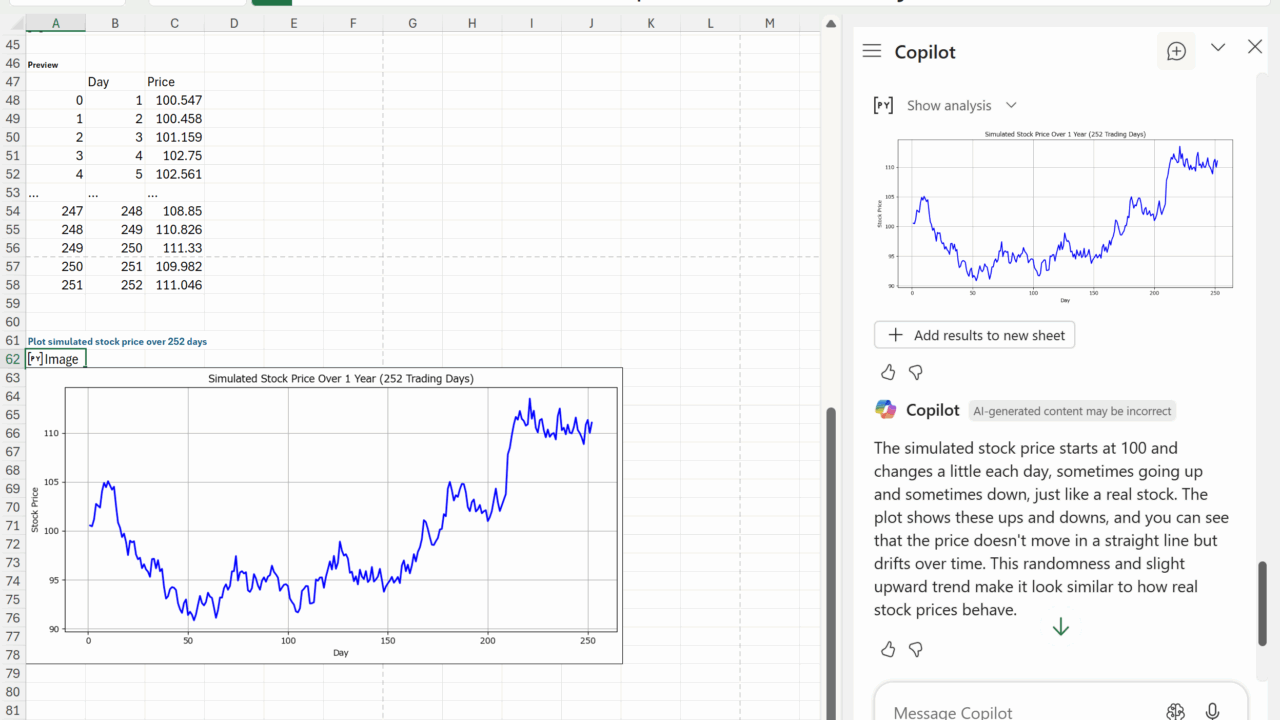Focus the Message Copilot input box
This screenshot has height=720, width=1280.
1060,703
